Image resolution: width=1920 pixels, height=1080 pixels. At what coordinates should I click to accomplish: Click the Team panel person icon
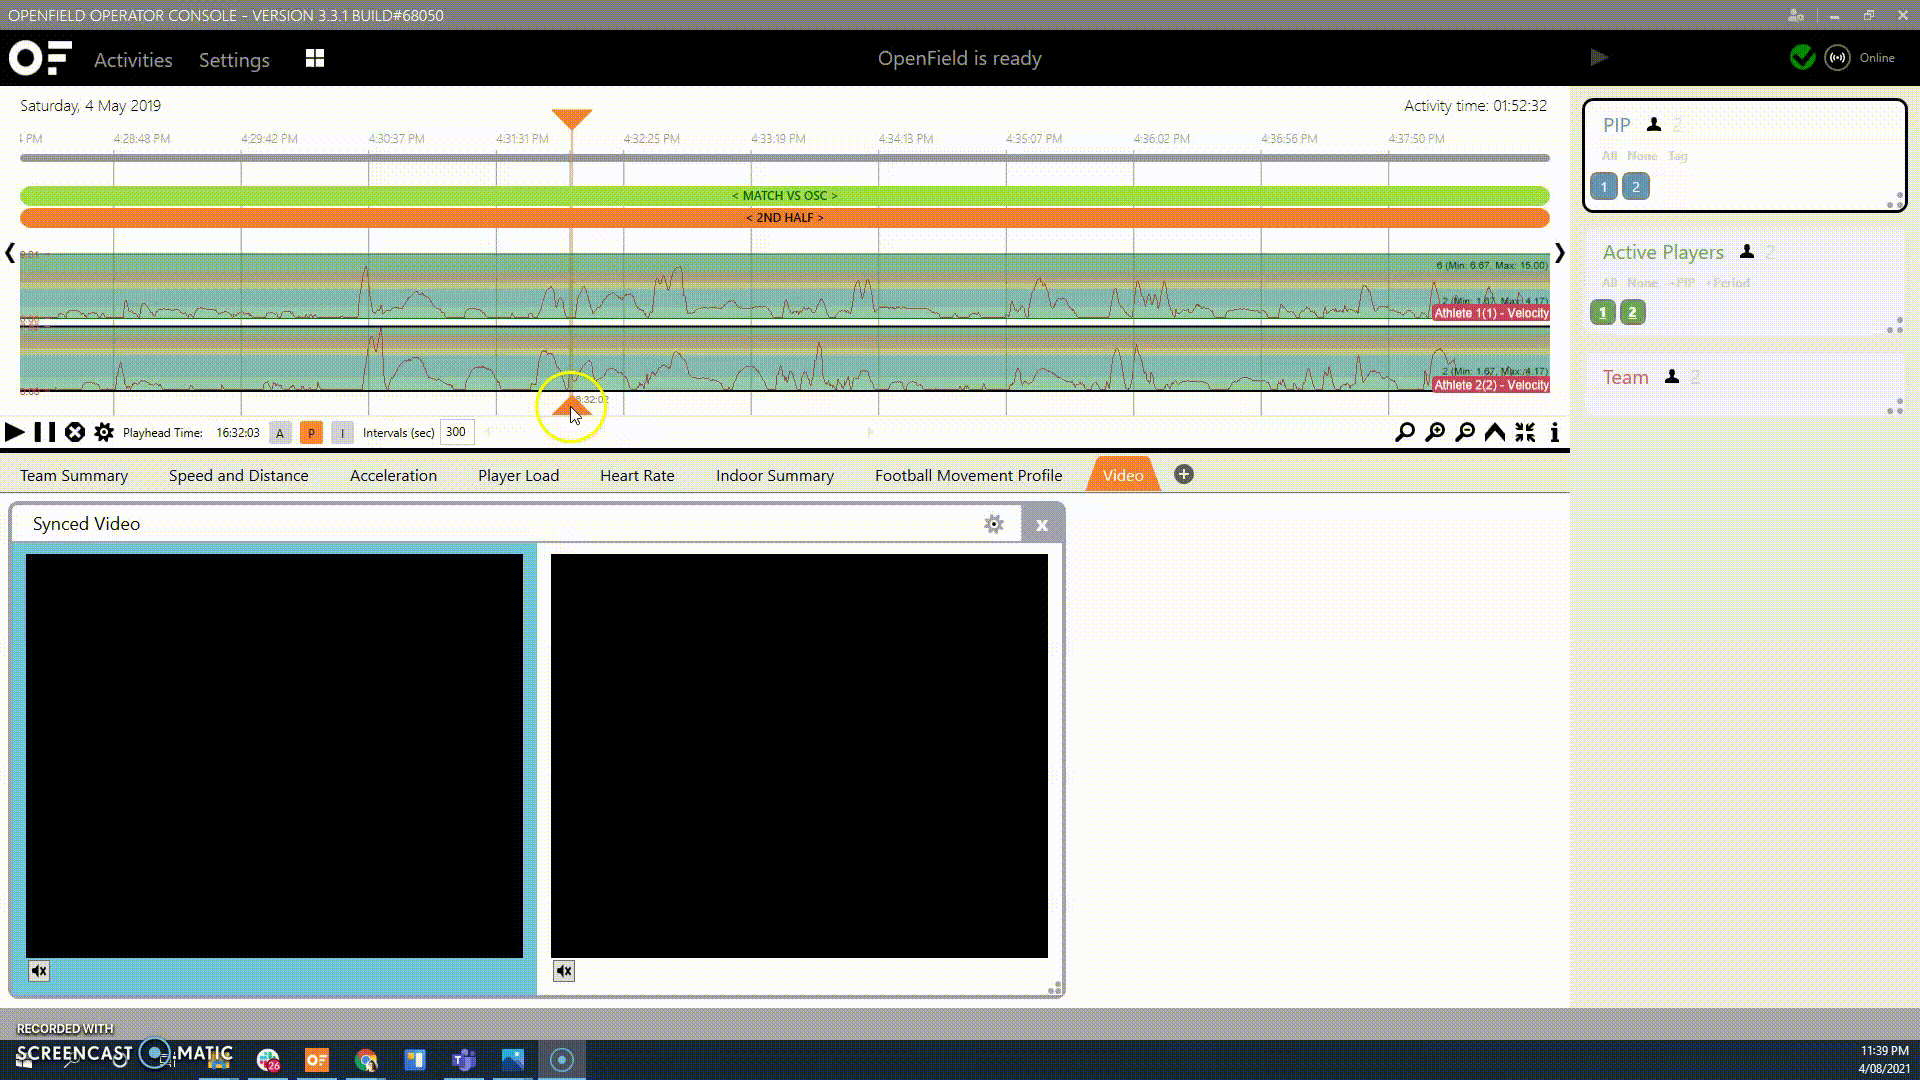(1672, 377)
